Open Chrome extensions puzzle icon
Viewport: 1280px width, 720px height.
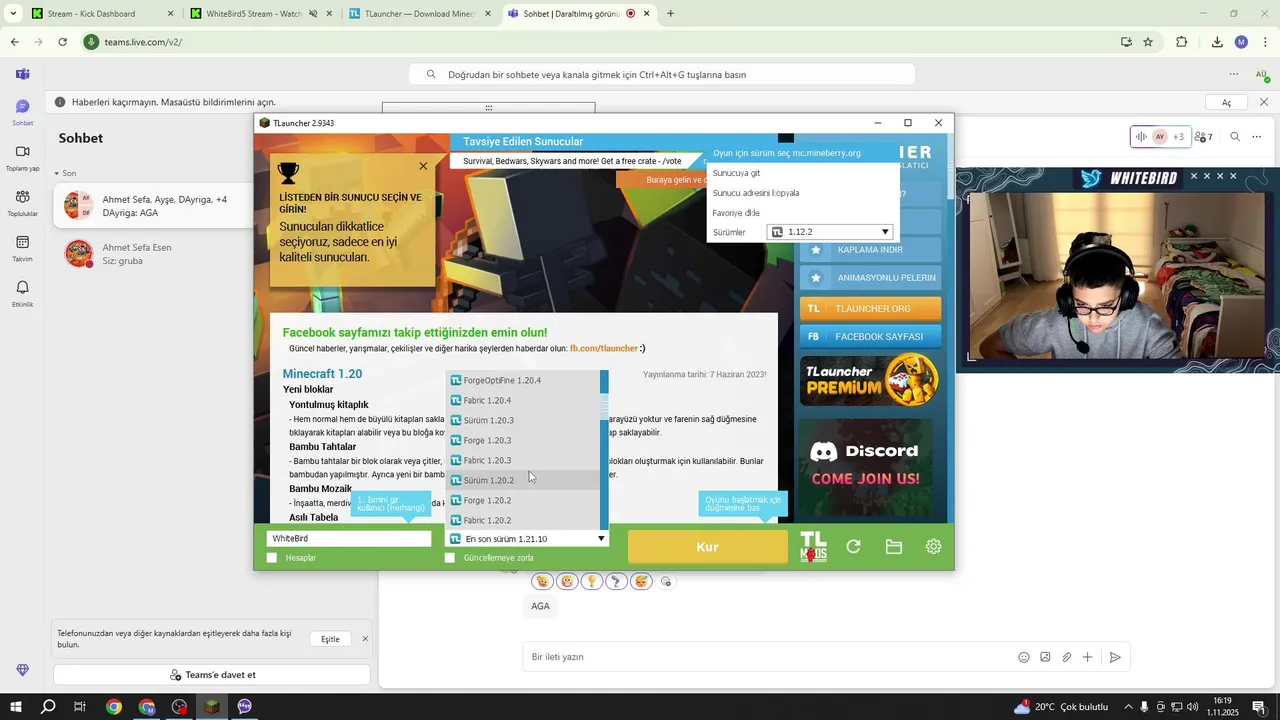(x=1182, y=42)
